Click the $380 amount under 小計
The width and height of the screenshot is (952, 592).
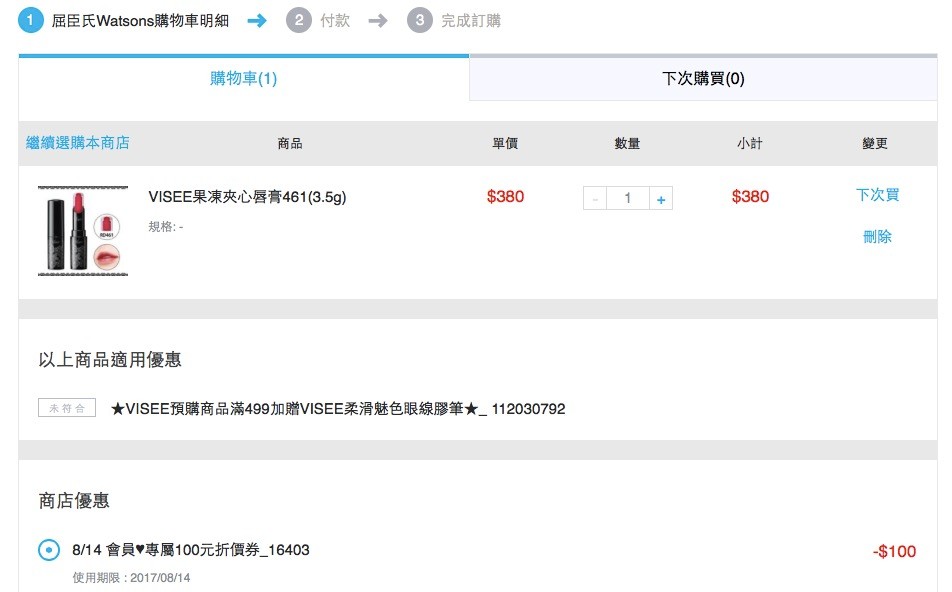click(750, 197)
